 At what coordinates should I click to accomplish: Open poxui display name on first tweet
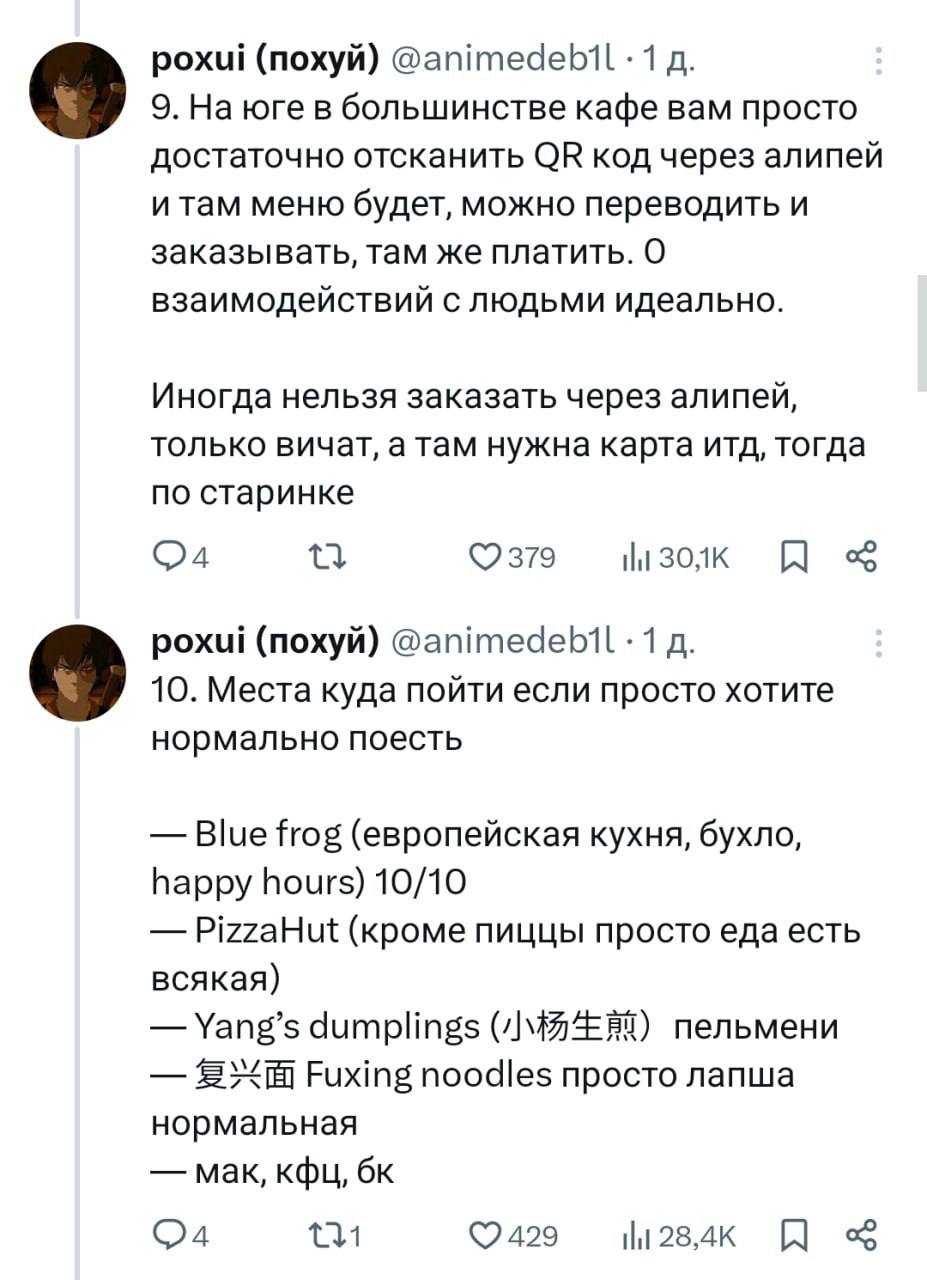[264, 61]
